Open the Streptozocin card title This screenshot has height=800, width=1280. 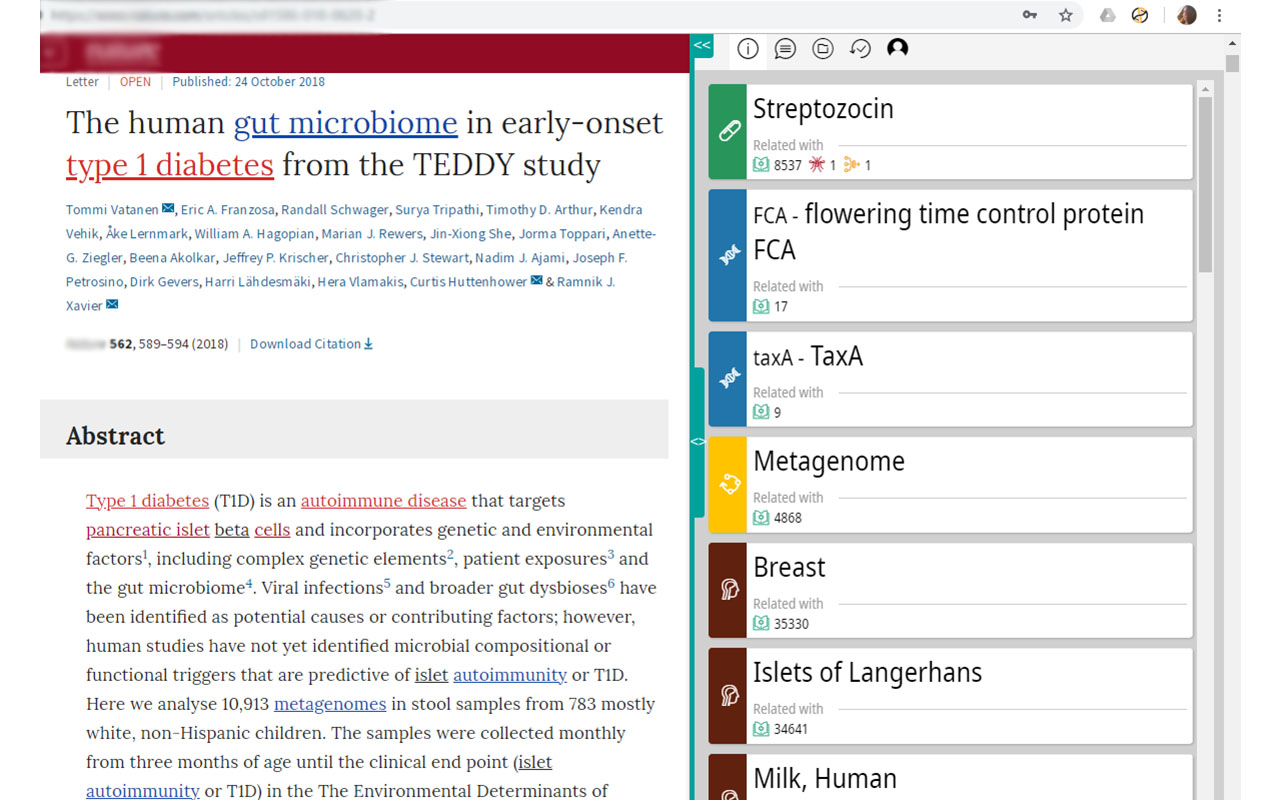click(x=823, y=109)
